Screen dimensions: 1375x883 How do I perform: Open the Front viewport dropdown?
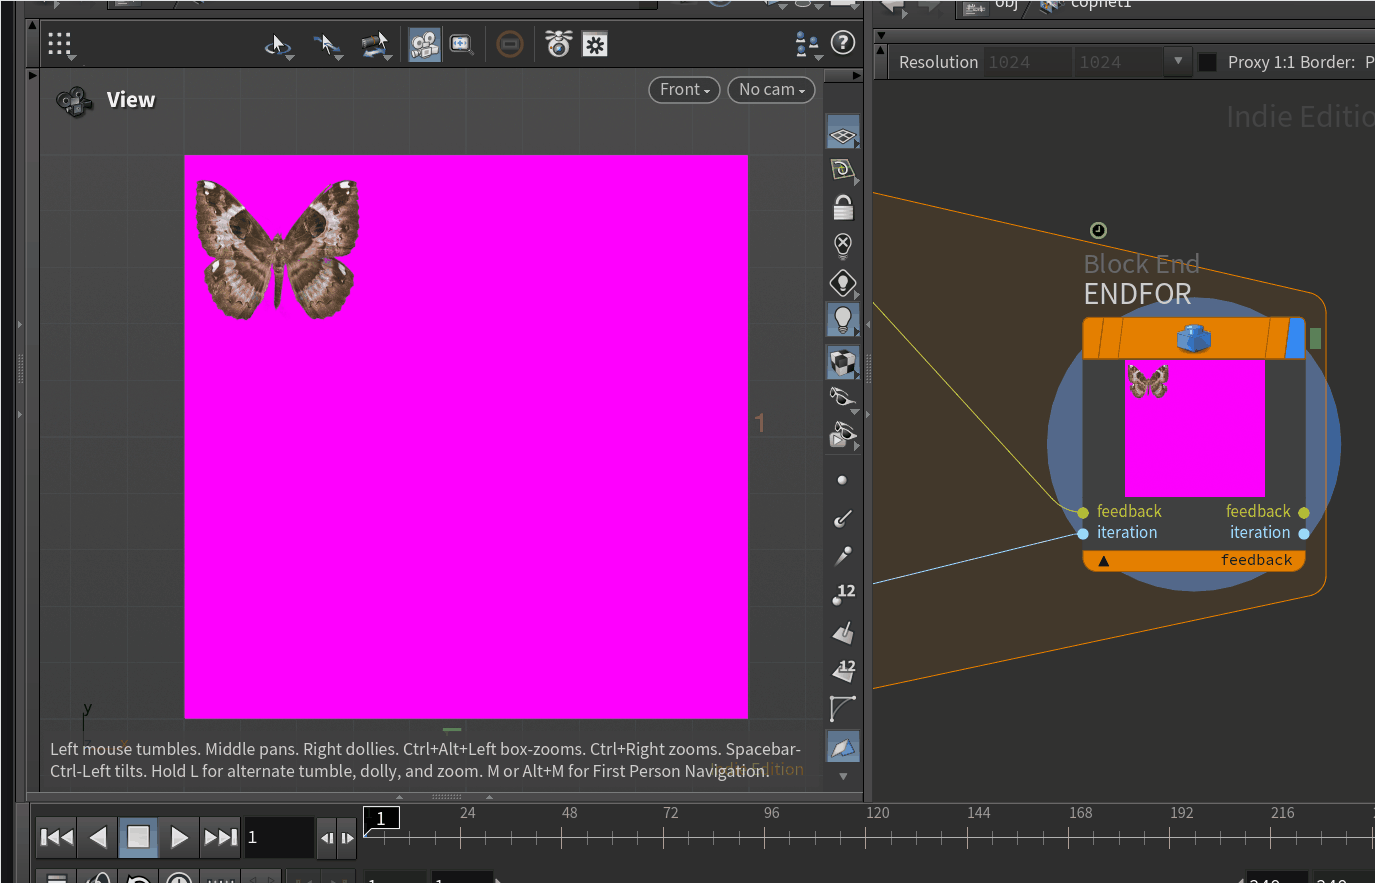click(x=684, y=90)
